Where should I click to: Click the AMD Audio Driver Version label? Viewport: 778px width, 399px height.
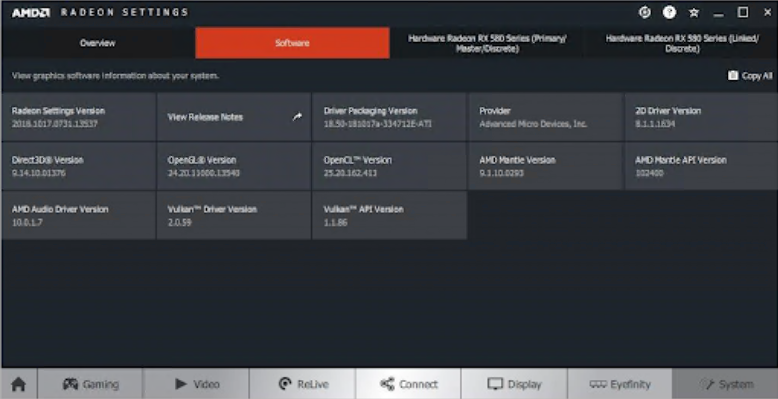tap(60, 209)
